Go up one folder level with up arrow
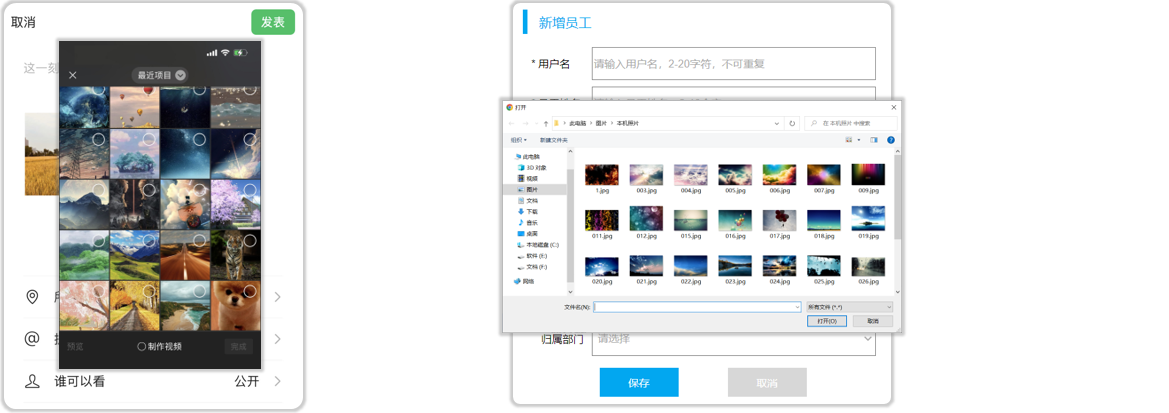Image resolution: width=1169 pixels, height=413 pixels. coord(544,123)
